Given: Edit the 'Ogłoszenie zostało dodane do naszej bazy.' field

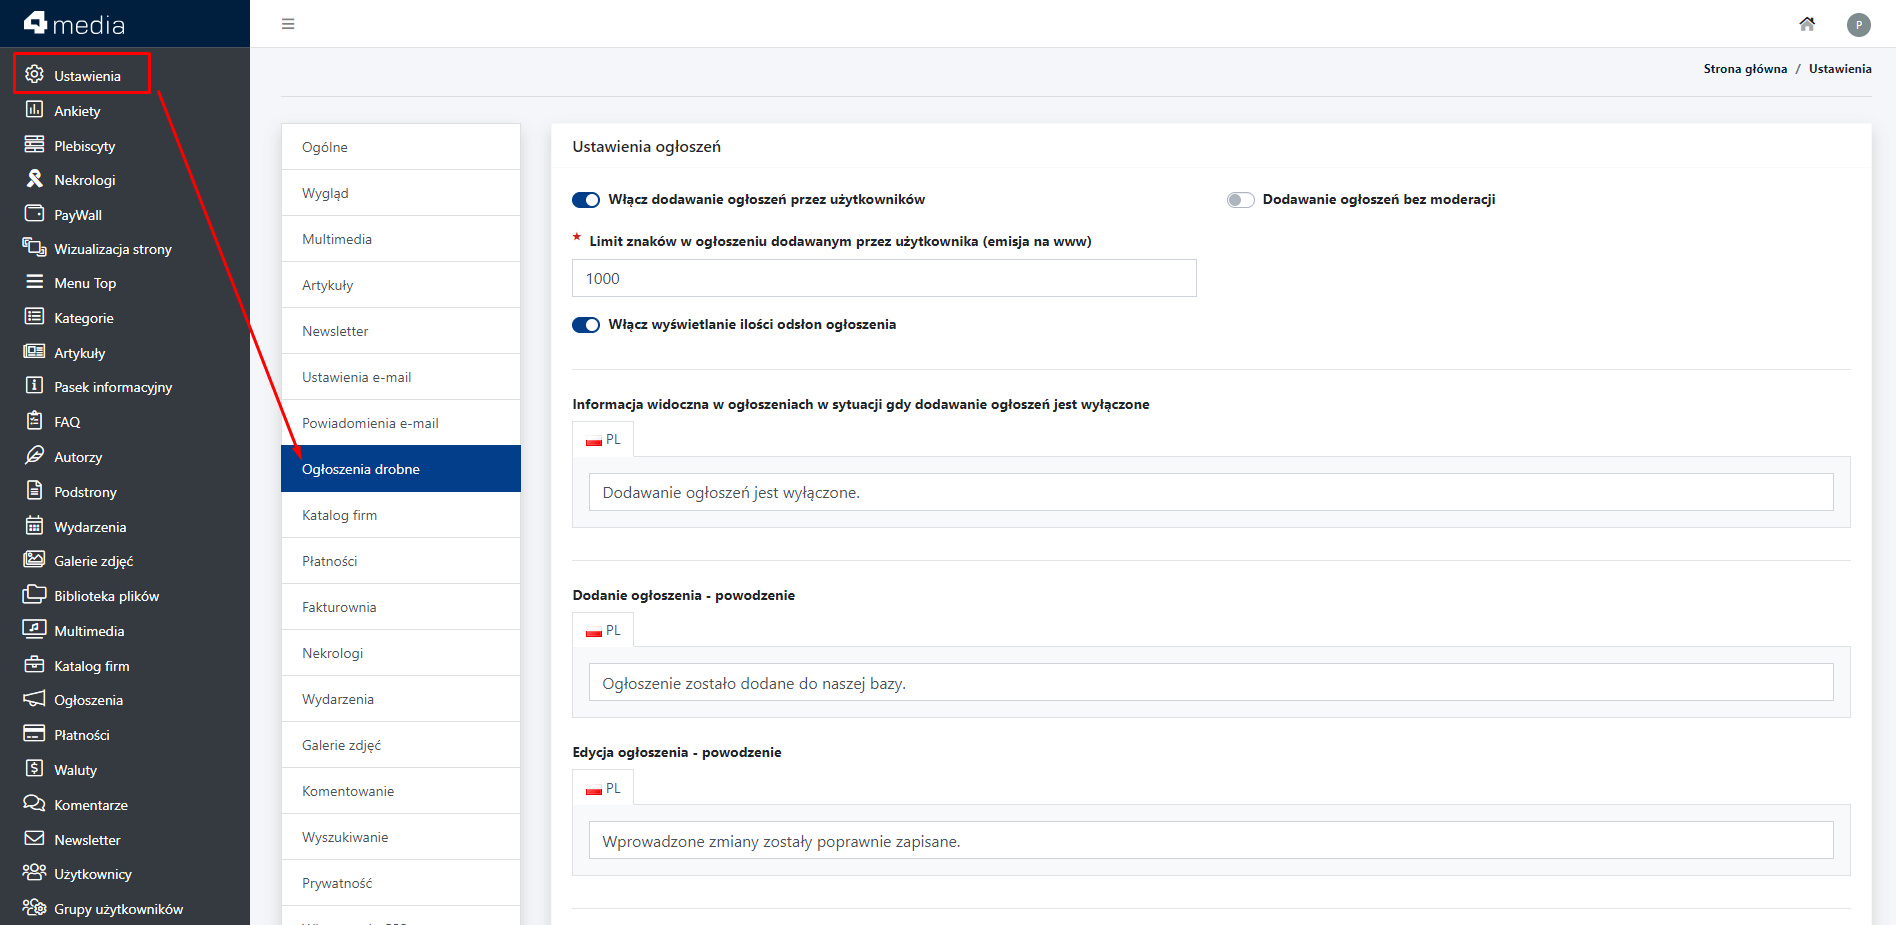Looking at the screenshot, I should tap(1211, 683).
